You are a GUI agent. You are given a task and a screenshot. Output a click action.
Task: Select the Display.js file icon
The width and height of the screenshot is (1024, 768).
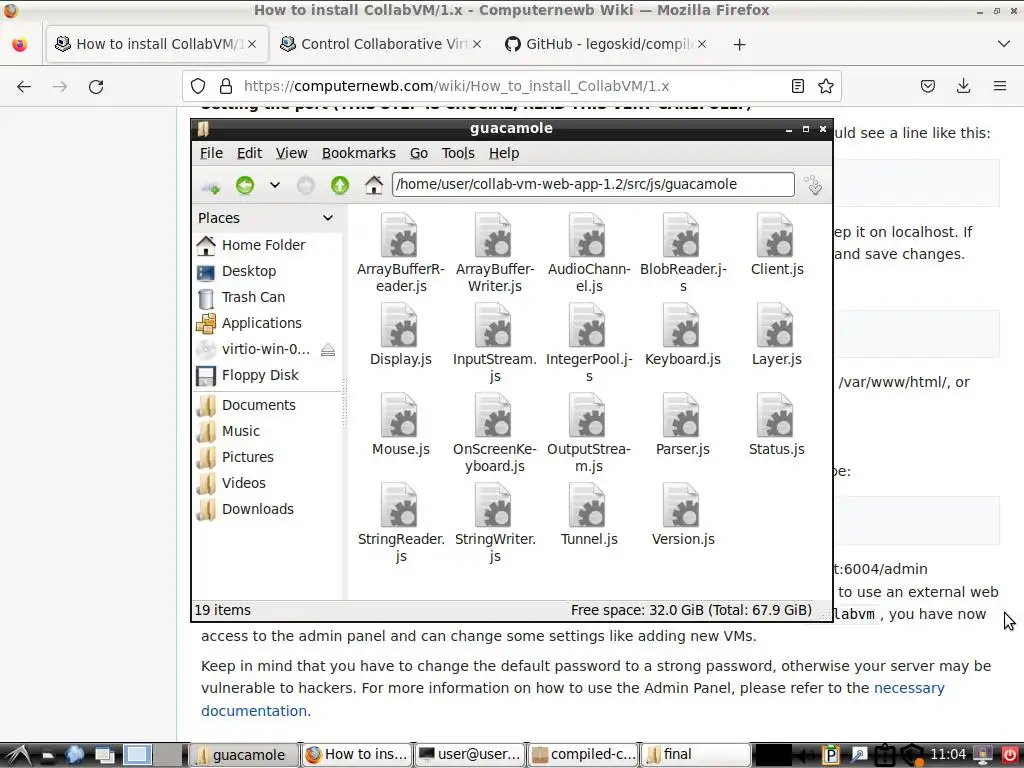tap(400, 326)
